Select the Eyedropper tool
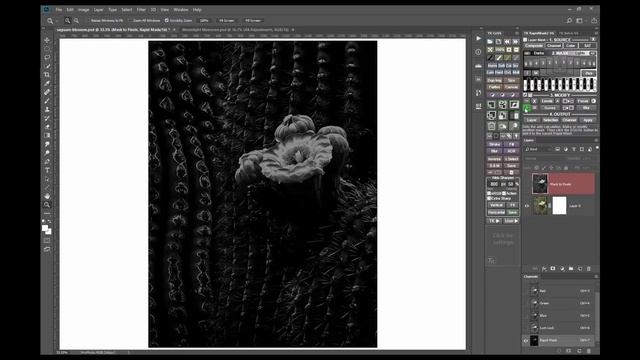 [x=47, y=83]
